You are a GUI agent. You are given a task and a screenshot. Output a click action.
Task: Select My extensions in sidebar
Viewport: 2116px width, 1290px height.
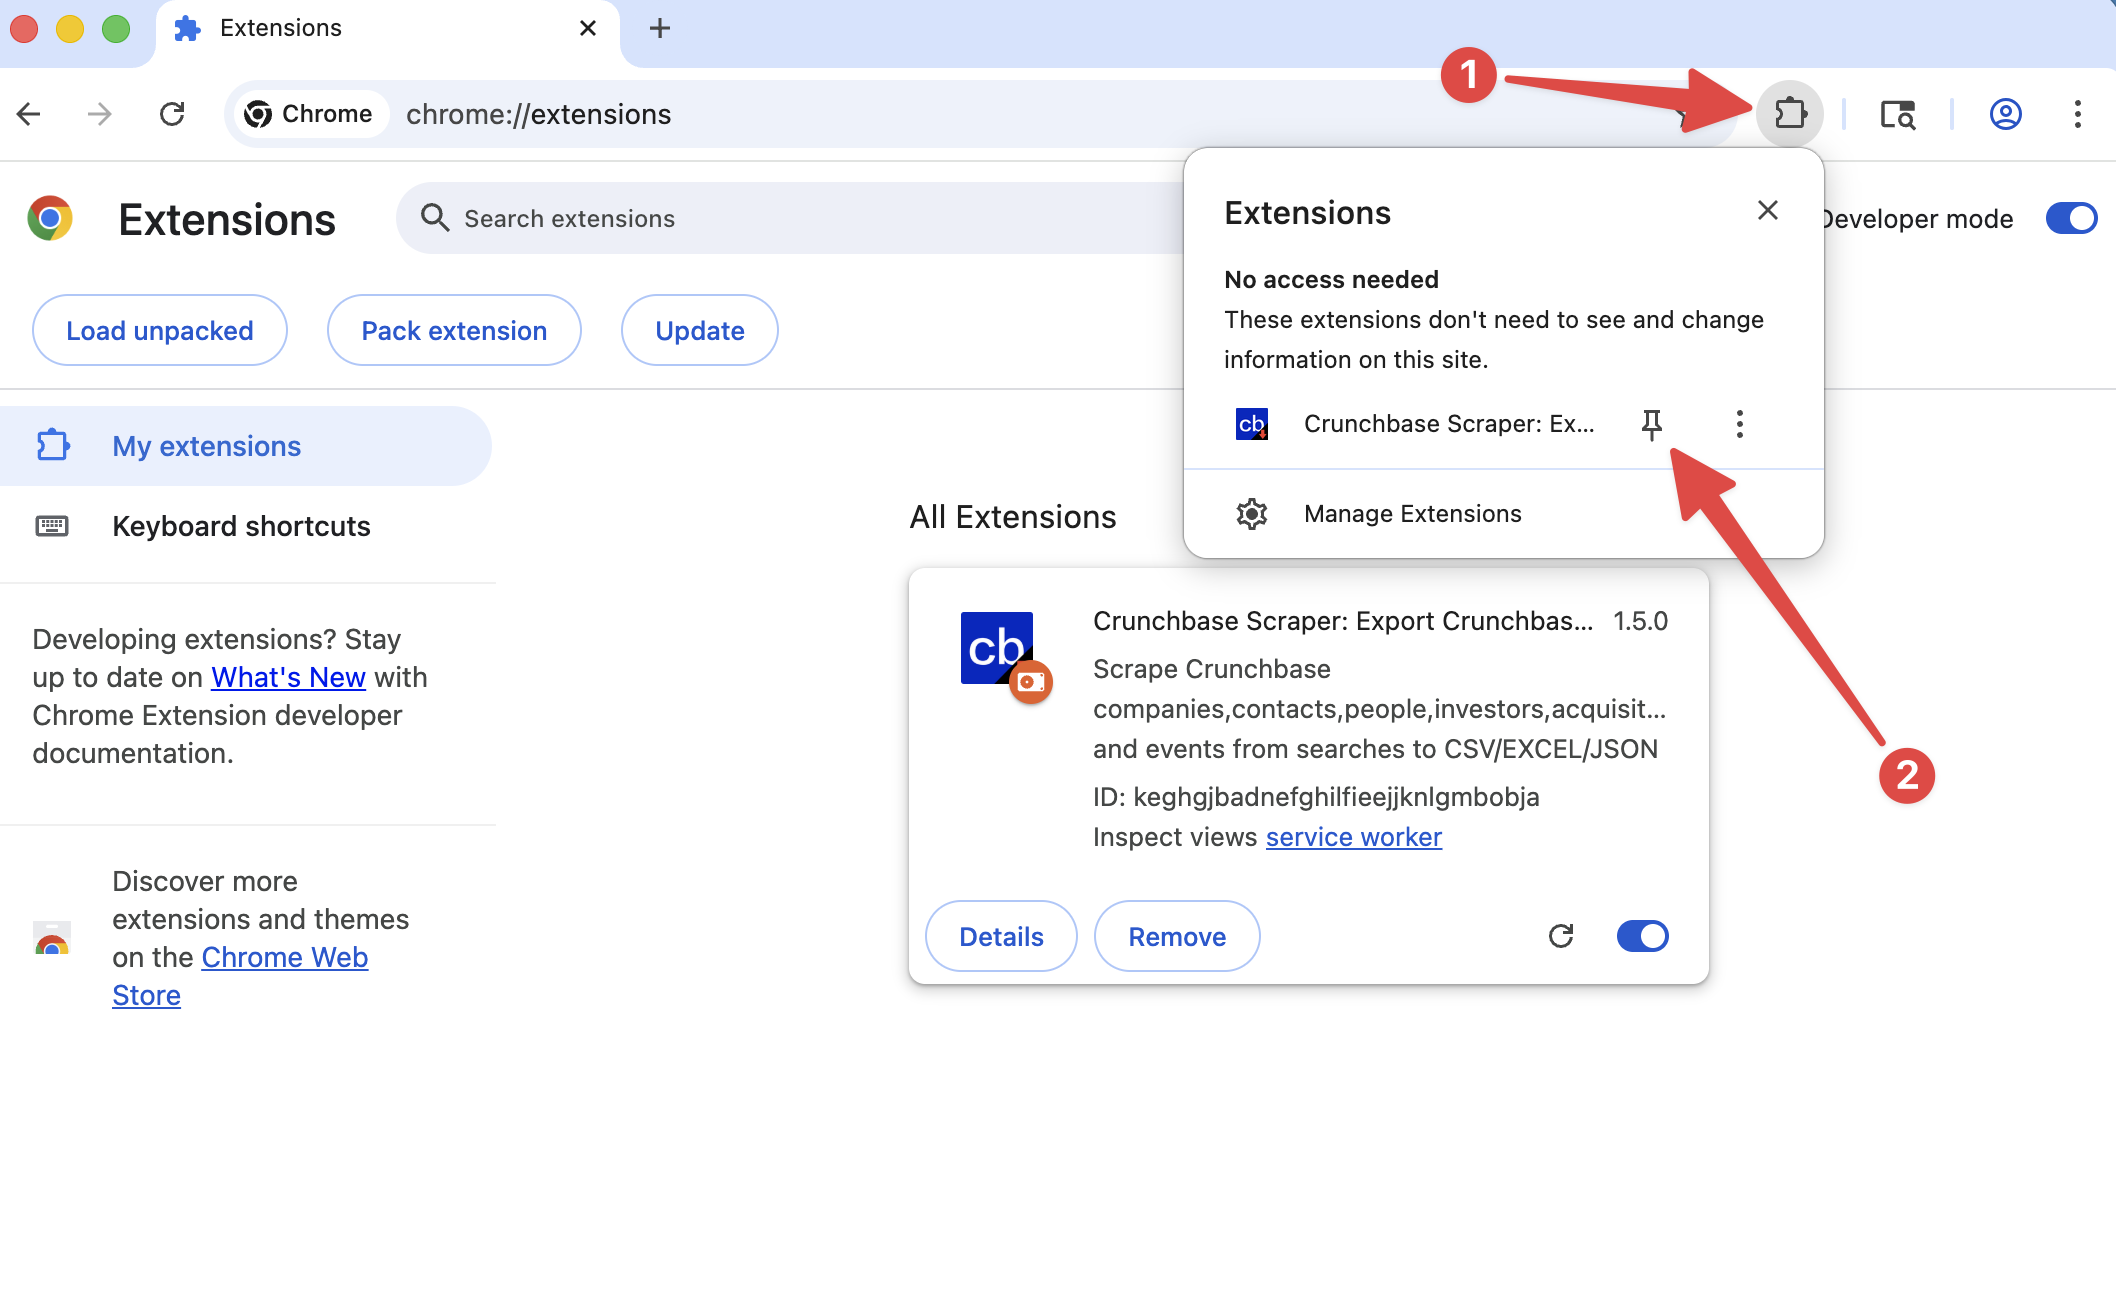246,446
